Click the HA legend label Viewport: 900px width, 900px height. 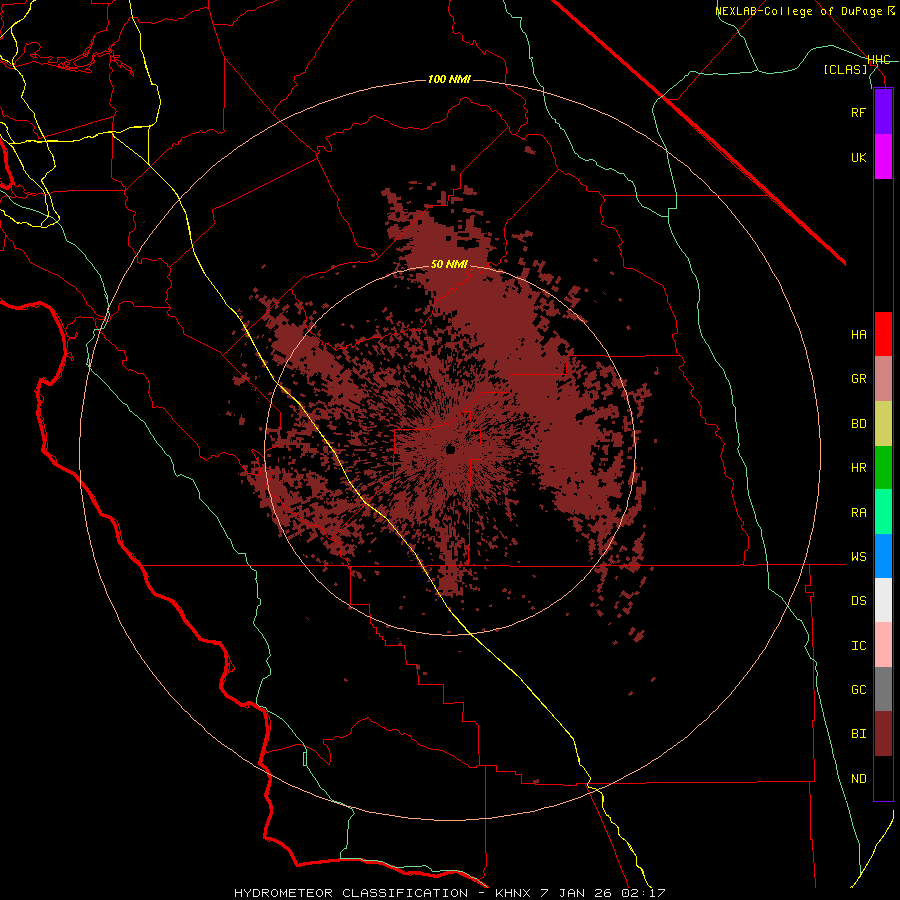click(x=858, y=334)
